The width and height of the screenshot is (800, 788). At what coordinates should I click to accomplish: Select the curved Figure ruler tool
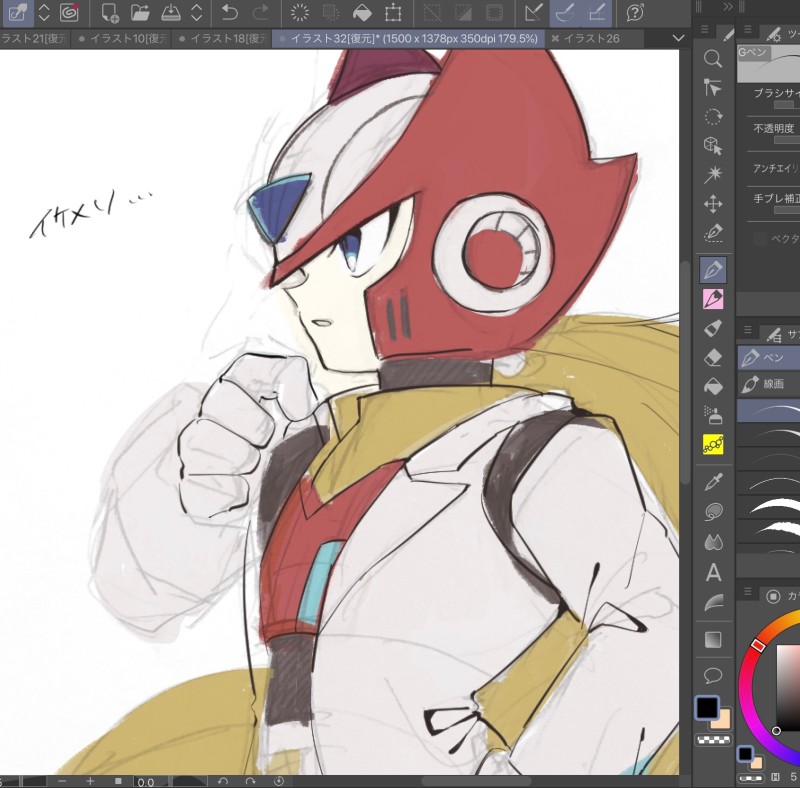(x=713, y=603)
